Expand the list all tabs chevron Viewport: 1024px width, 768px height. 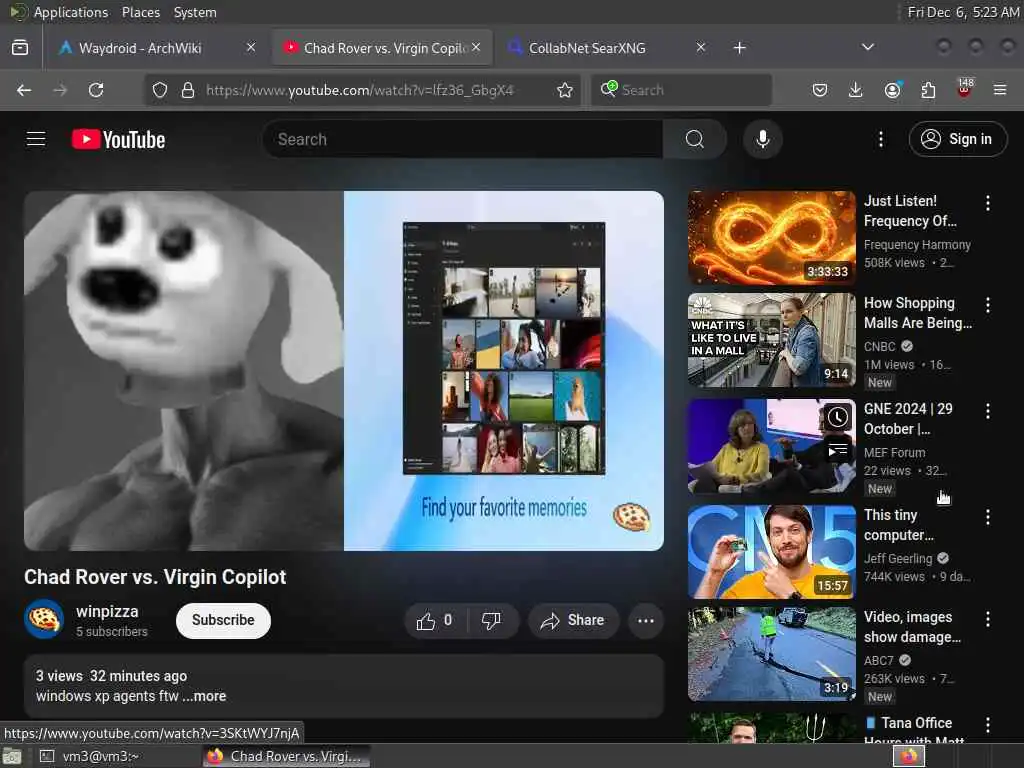(x=867, y=47)
